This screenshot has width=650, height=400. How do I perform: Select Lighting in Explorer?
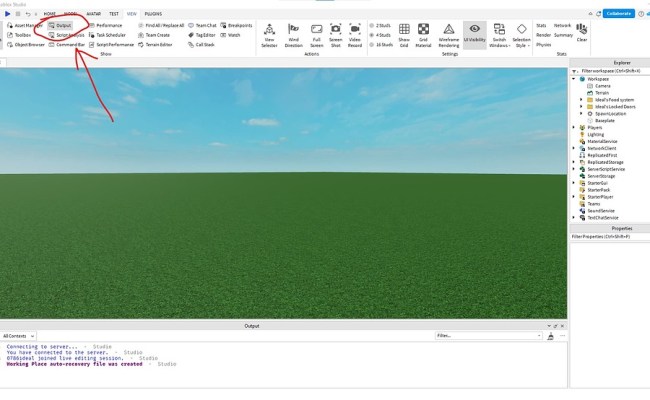(595, 134)
